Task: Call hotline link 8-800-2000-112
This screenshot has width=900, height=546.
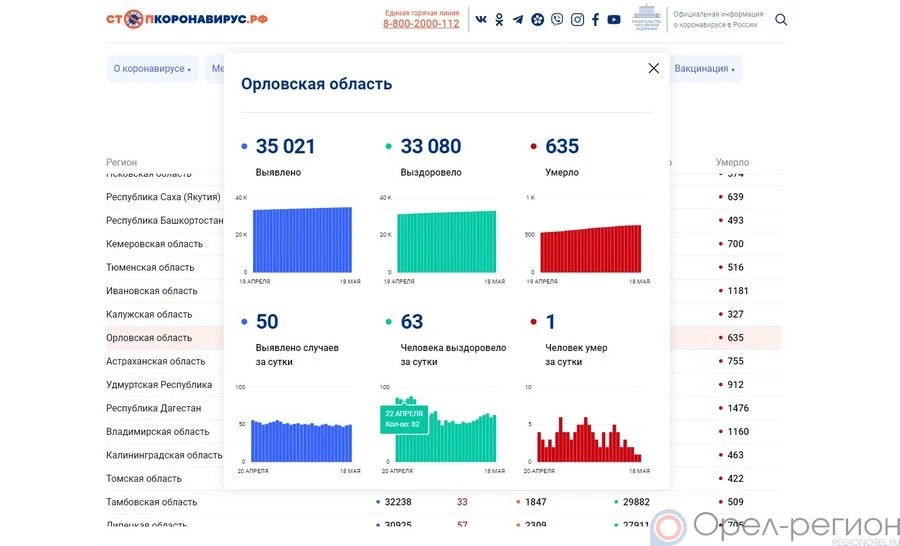Action: tap(421, 24)
